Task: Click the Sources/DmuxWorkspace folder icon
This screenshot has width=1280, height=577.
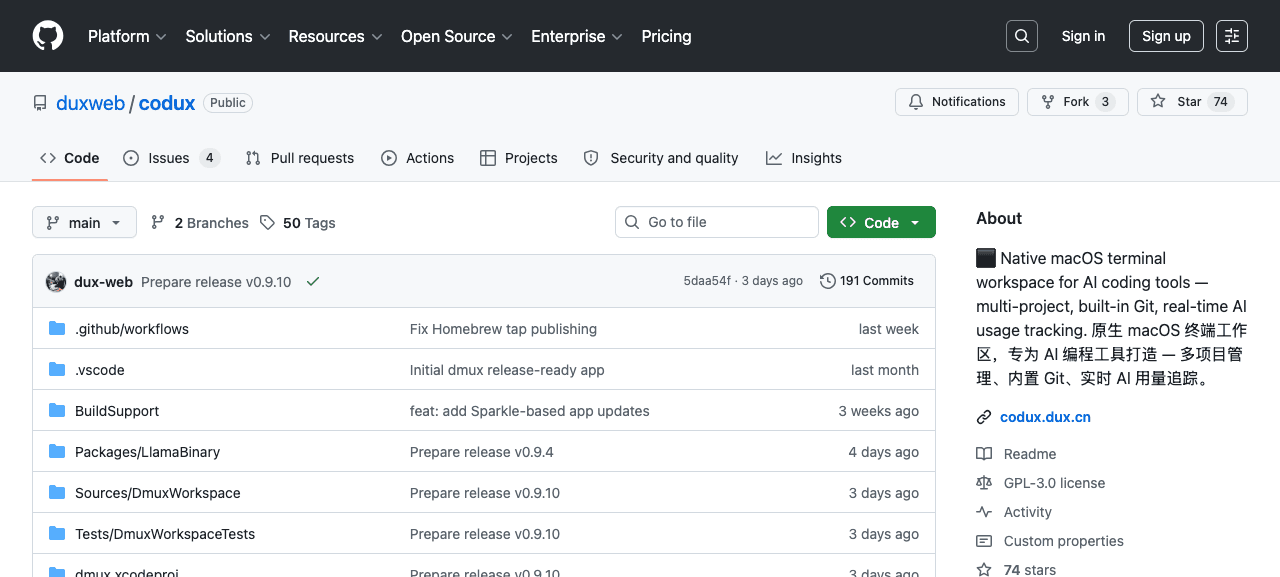Action: pyautogui.click(x=57, y=493)
